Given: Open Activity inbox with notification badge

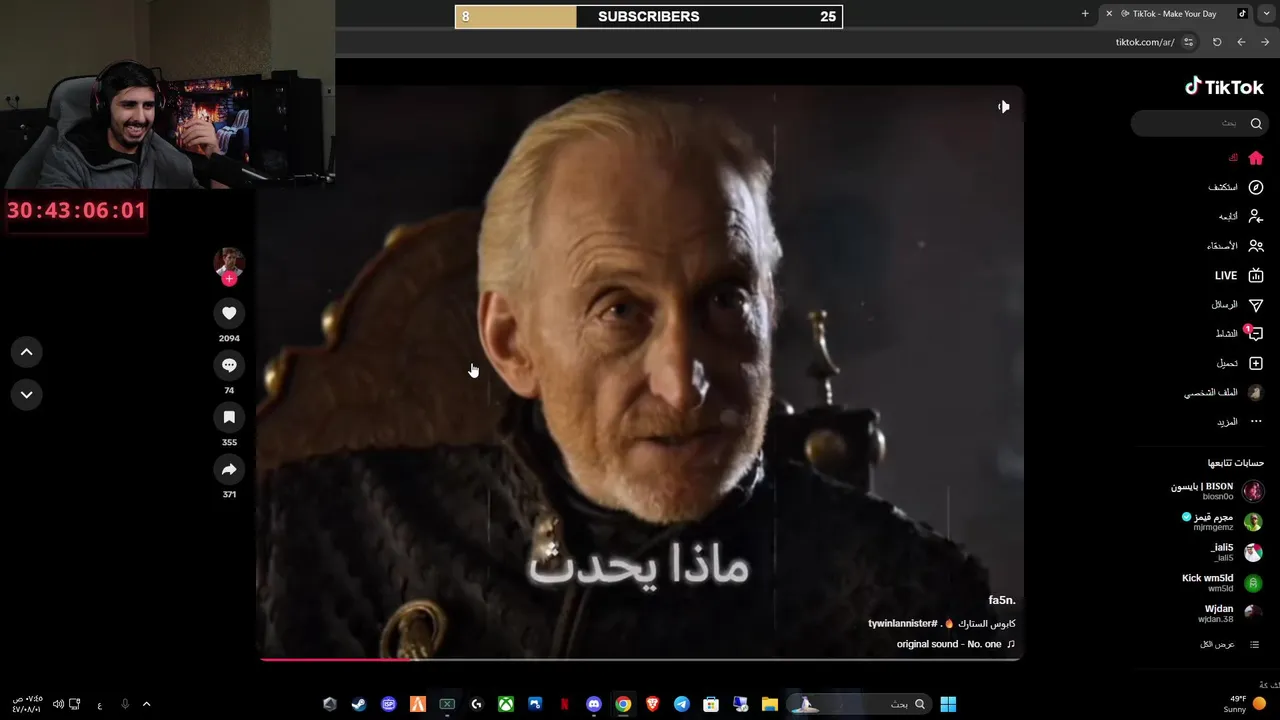Looking at the screenshot, I should click(x=1254, y=333).
